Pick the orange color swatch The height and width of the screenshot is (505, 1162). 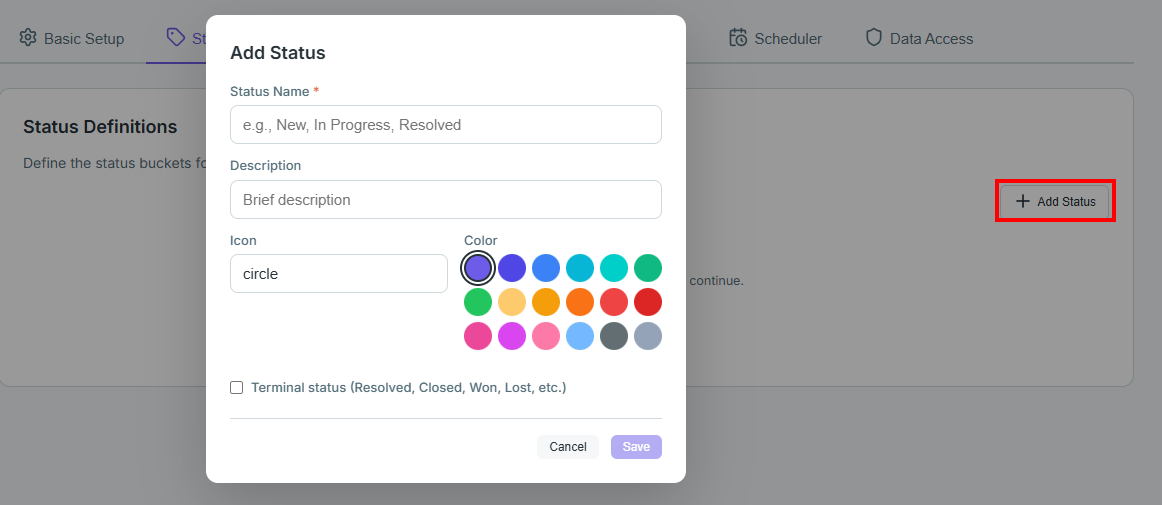(x=580, y=302)
